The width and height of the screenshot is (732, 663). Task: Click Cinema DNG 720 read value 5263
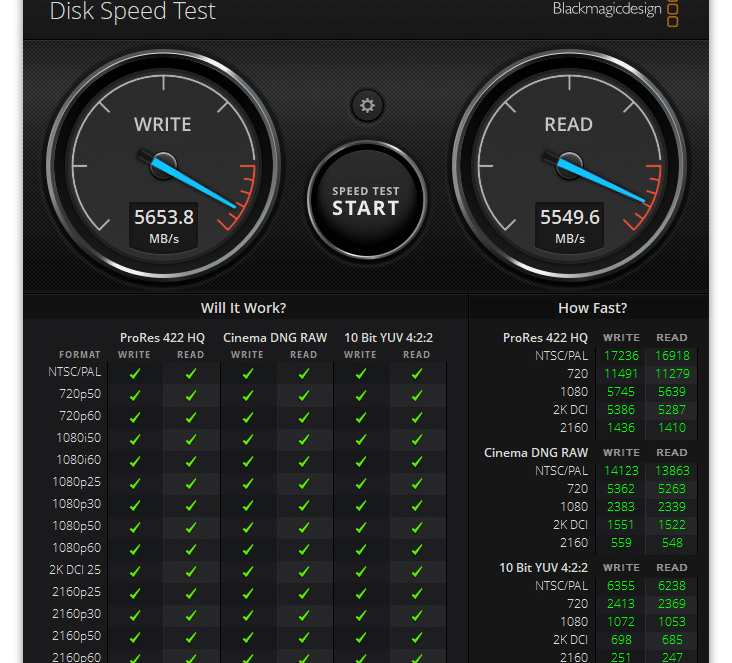(x=672, y=489)
